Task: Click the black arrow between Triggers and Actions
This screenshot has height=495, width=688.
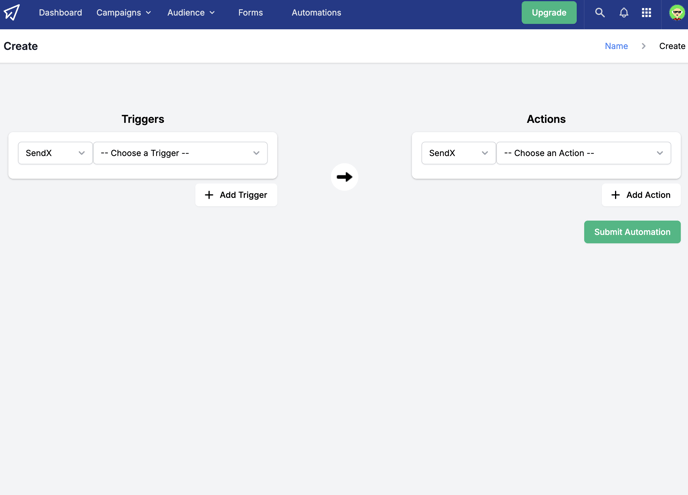Action: click(x=344, y=177)
